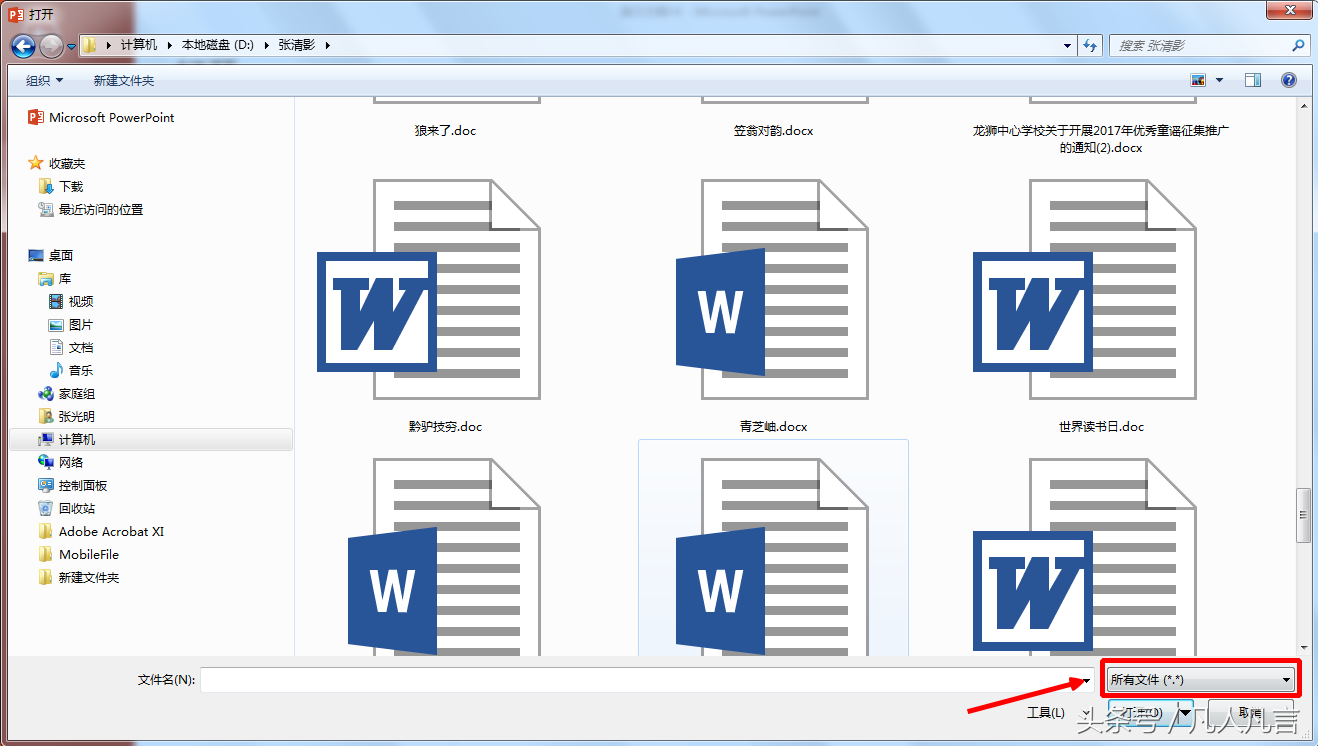Open the 文件名 history dropdown arrow
This screenshot has width=1318, height=746.
(1086, 680)
